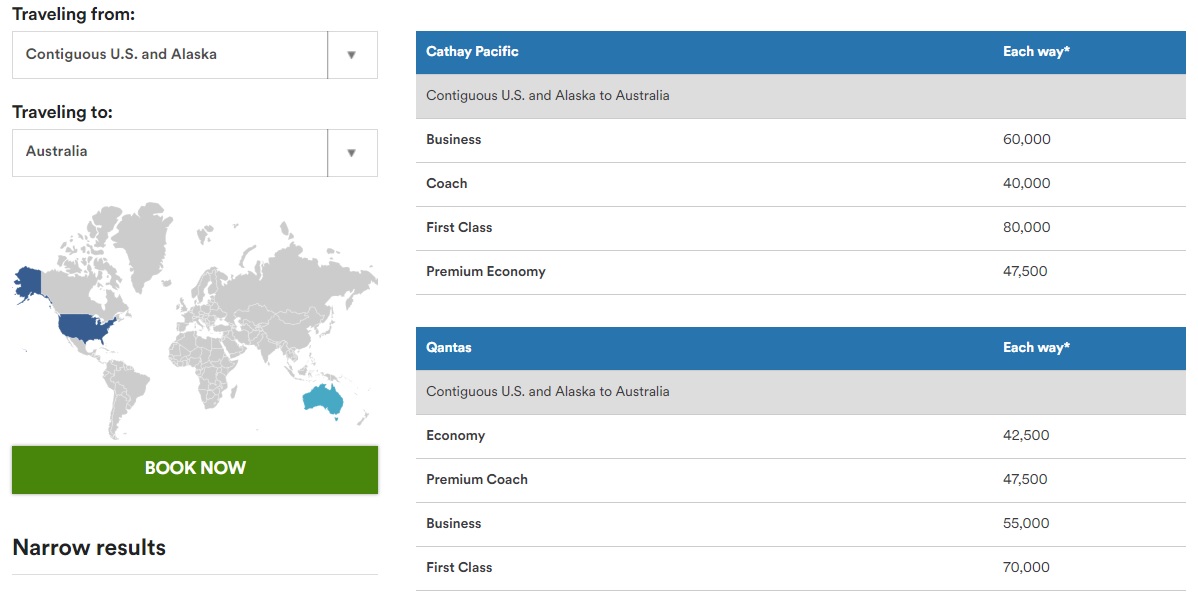This screenshot has width=1198, height=595.
Task: Click the Qantas Economy 42,500 value
Action: tap(1026, 436)
